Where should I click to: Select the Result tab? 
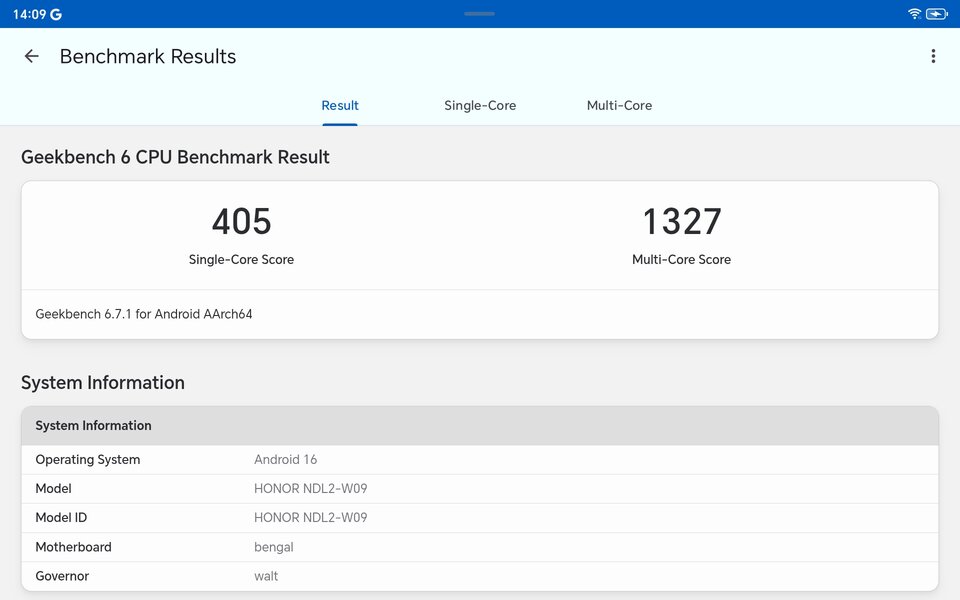click(x=340, y=105)
